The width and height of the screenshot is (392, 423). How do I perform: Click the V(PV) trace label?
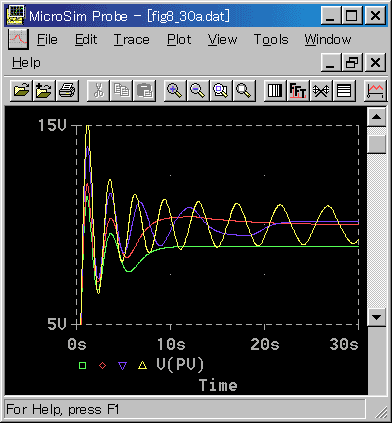(x=180, y=364)
